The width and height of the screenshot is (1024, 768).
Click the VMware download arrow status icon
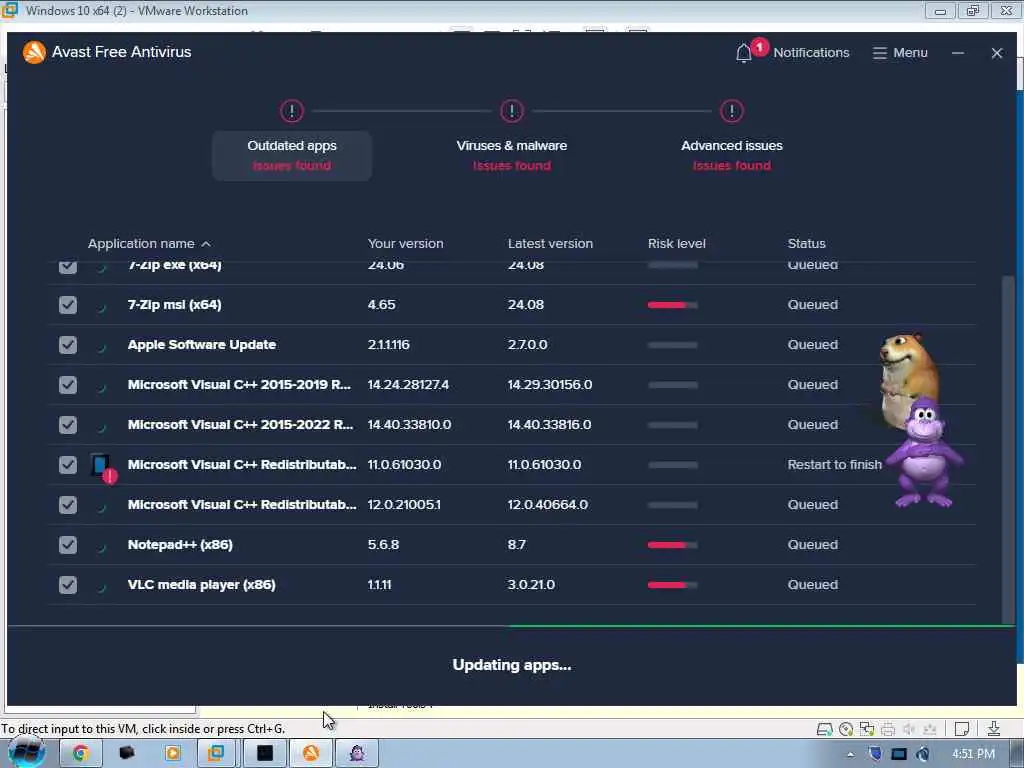(993, 729)
